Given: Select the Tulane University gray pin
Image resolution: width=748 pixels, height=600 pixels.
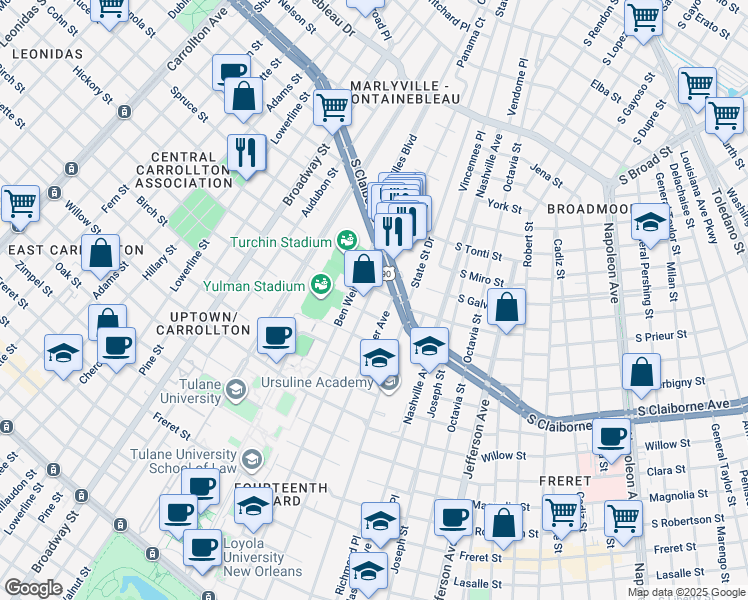Looking at the screenshot, I should point(235,389).
